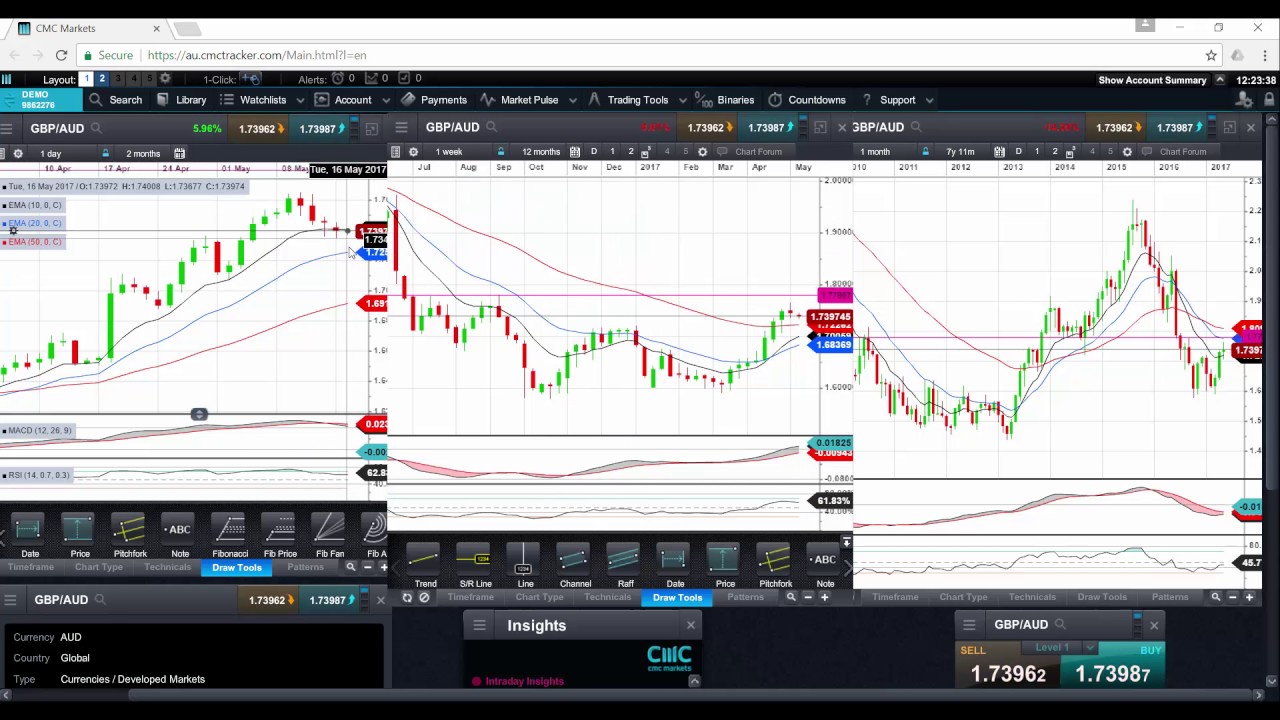Image resolution: width=1280 pixels, height=720 pixels.
Task: Switch to layout 2
Action: pos(101,79)
